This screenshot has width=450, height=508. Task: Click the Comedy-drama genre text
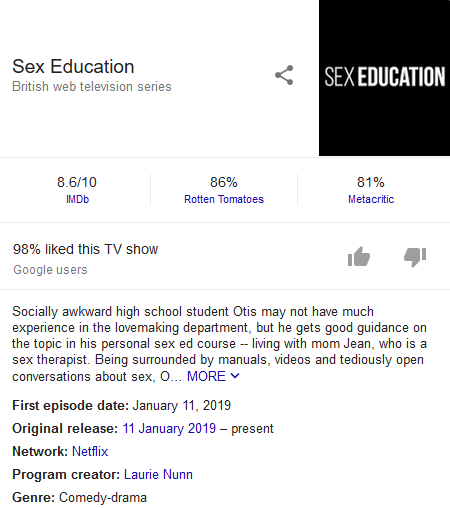103,497
